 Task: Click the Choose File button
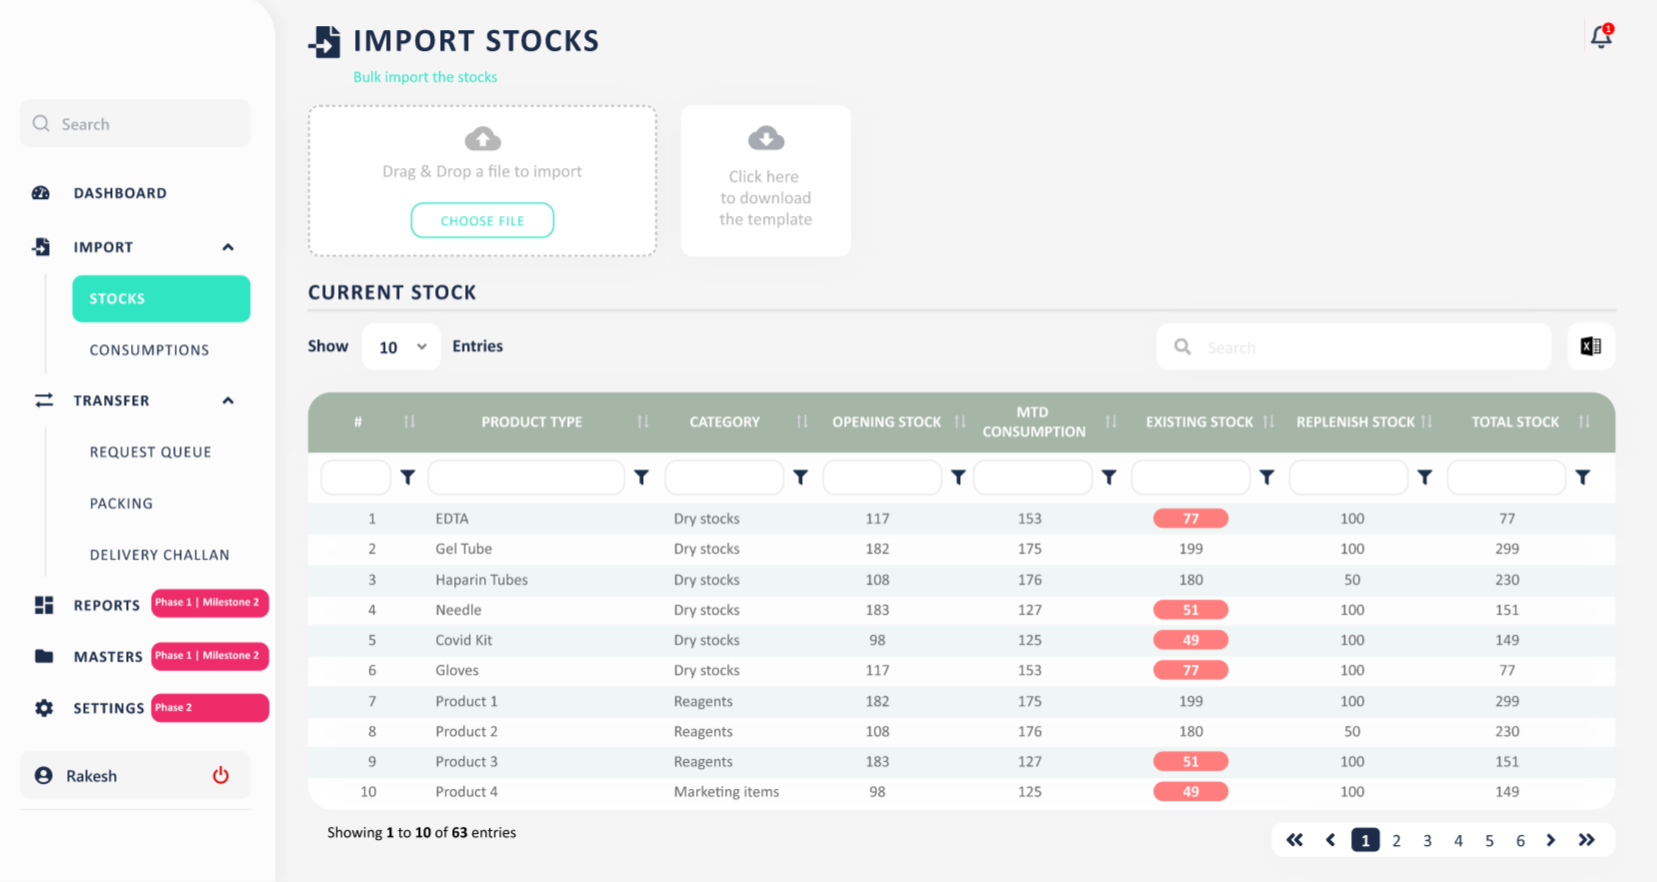click(482, 221)
